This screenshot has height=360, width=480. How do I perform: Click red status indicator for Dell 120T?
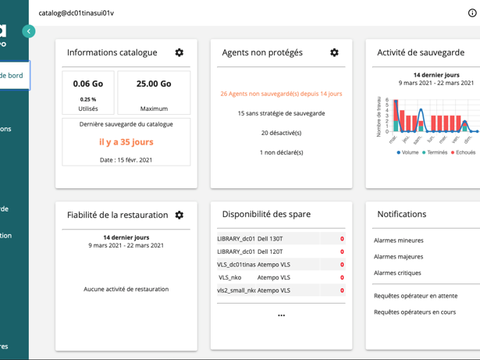[342, 252]
